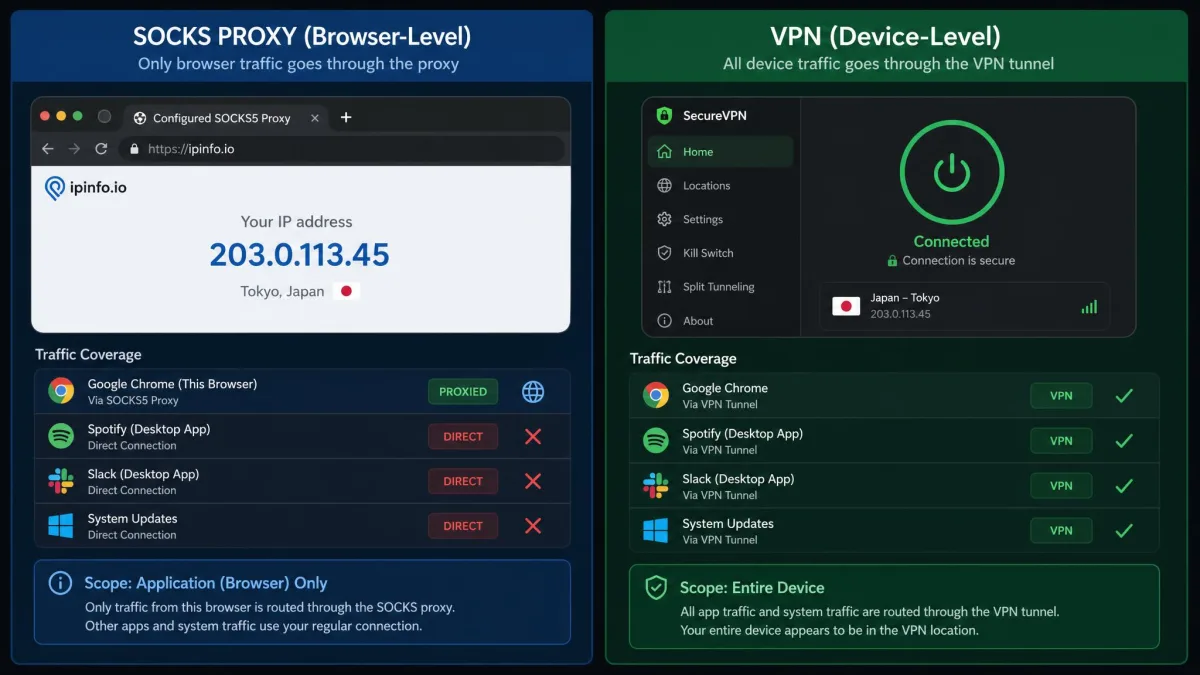Click the VPN badge for Slack
This screenshot has width=1200, height=675.
pyautogui.click(x=1061, y=486)
